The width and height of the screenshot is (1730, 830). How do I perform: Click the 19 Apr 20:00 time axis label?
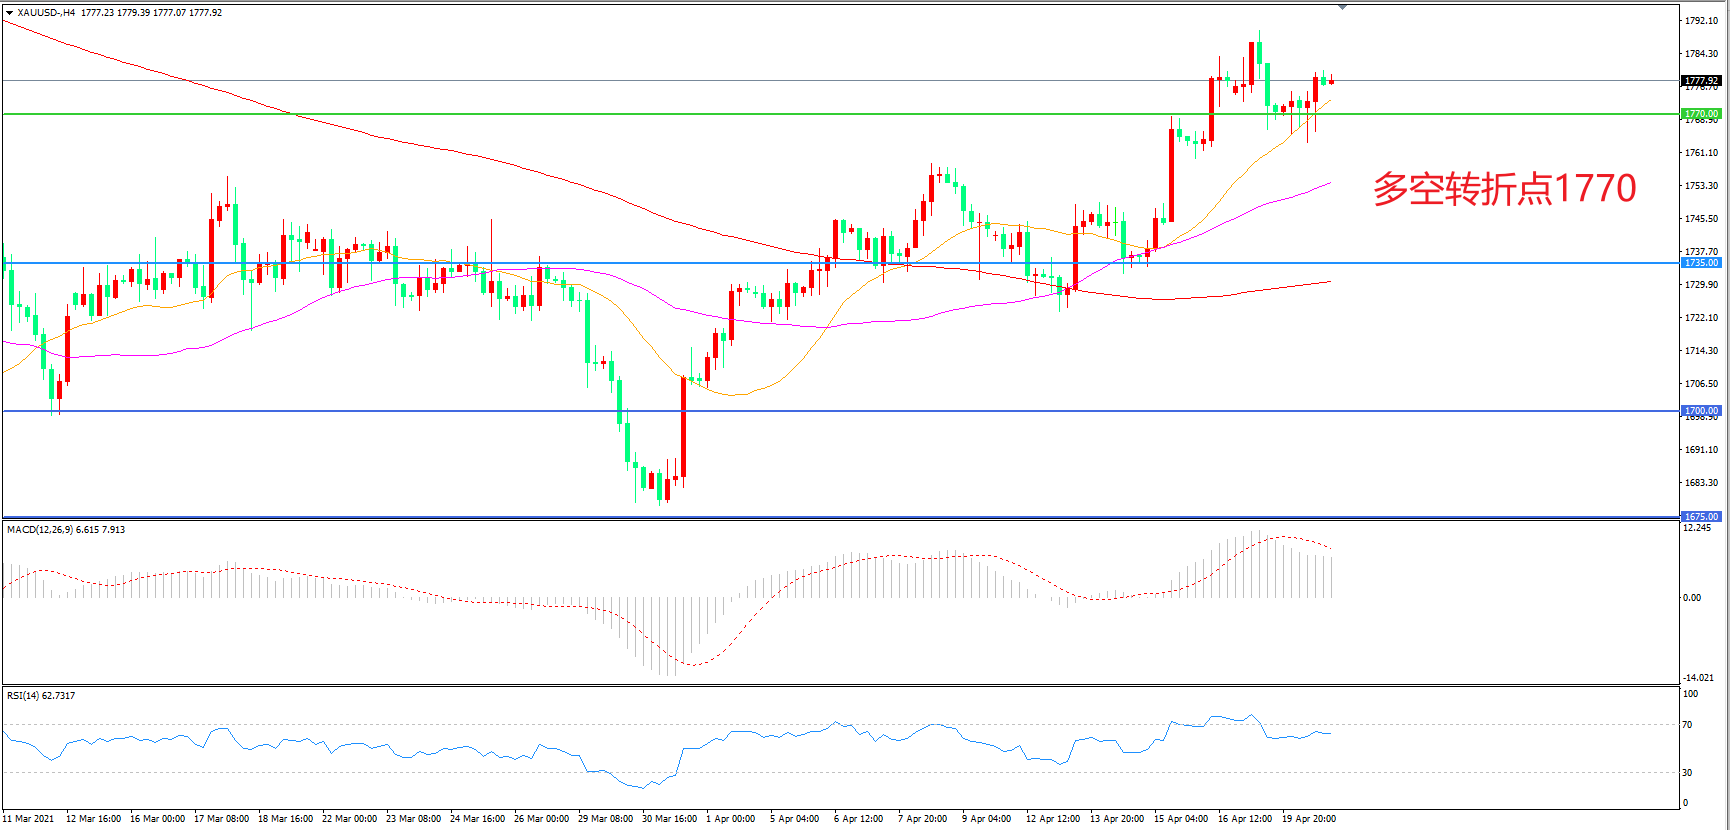(1309, 819)
